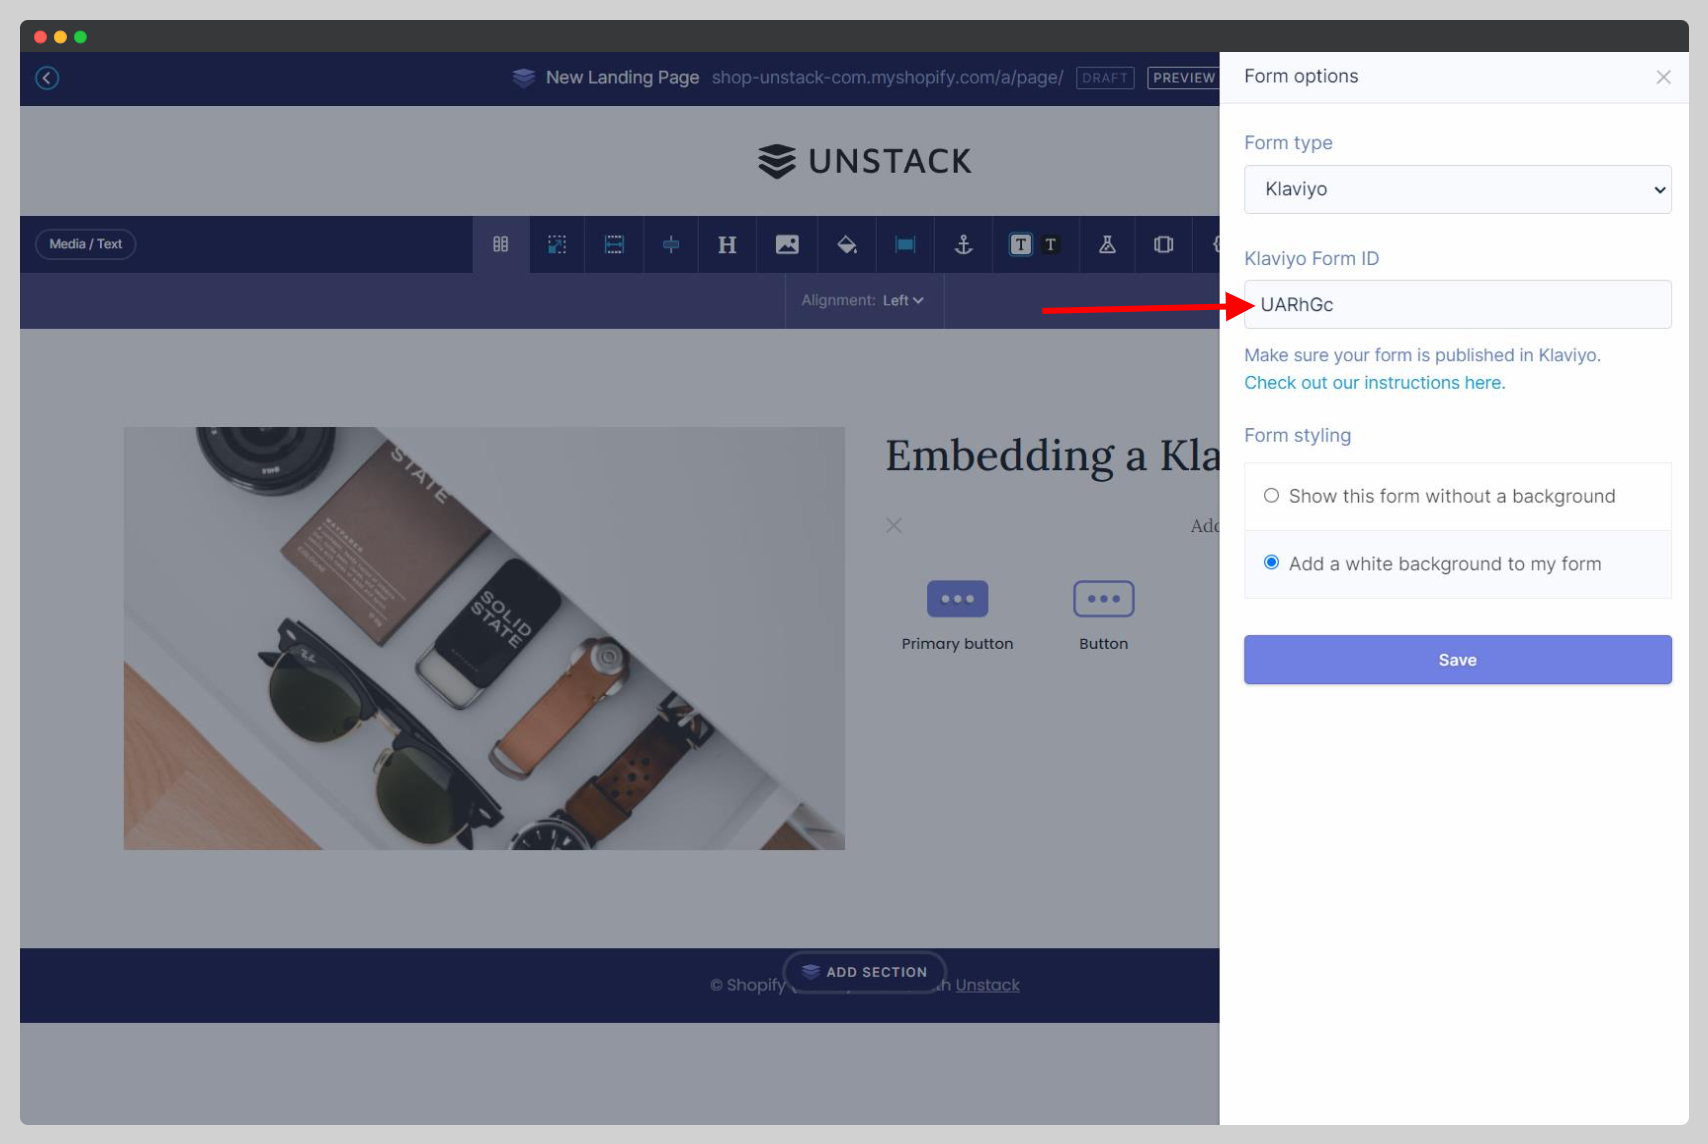1708x1144 pixels.
Task: Expand the Media / Text section label
Action: 85,244
